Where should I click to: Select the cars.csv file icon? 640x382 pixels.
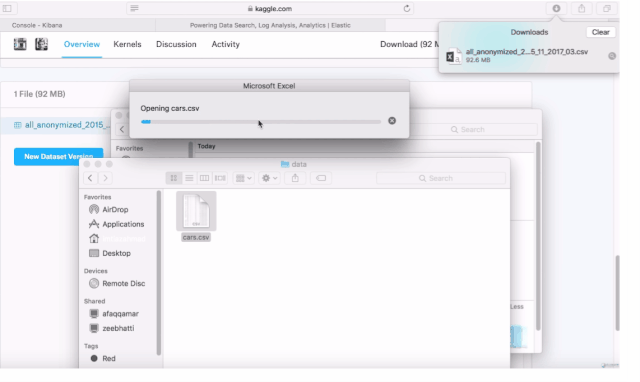tap(196, 211)
